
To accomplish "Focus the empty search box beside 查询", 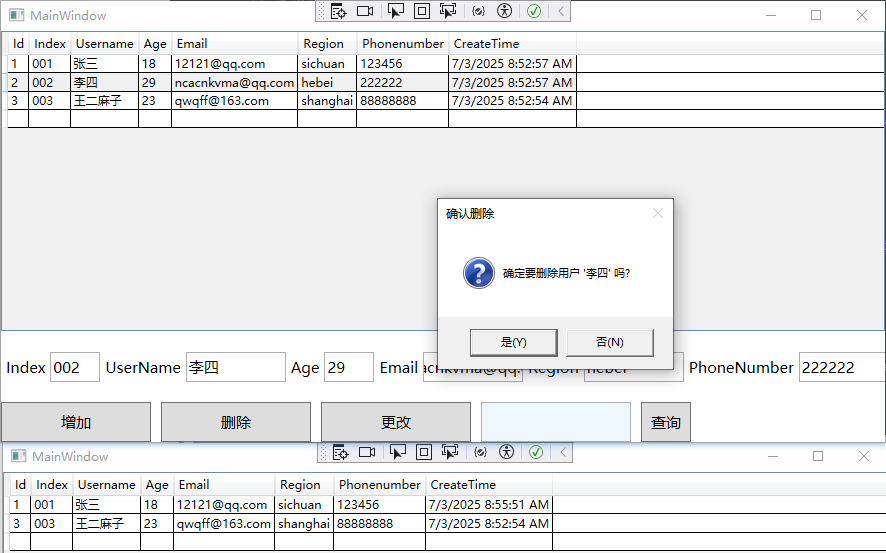I will [555, 422].
